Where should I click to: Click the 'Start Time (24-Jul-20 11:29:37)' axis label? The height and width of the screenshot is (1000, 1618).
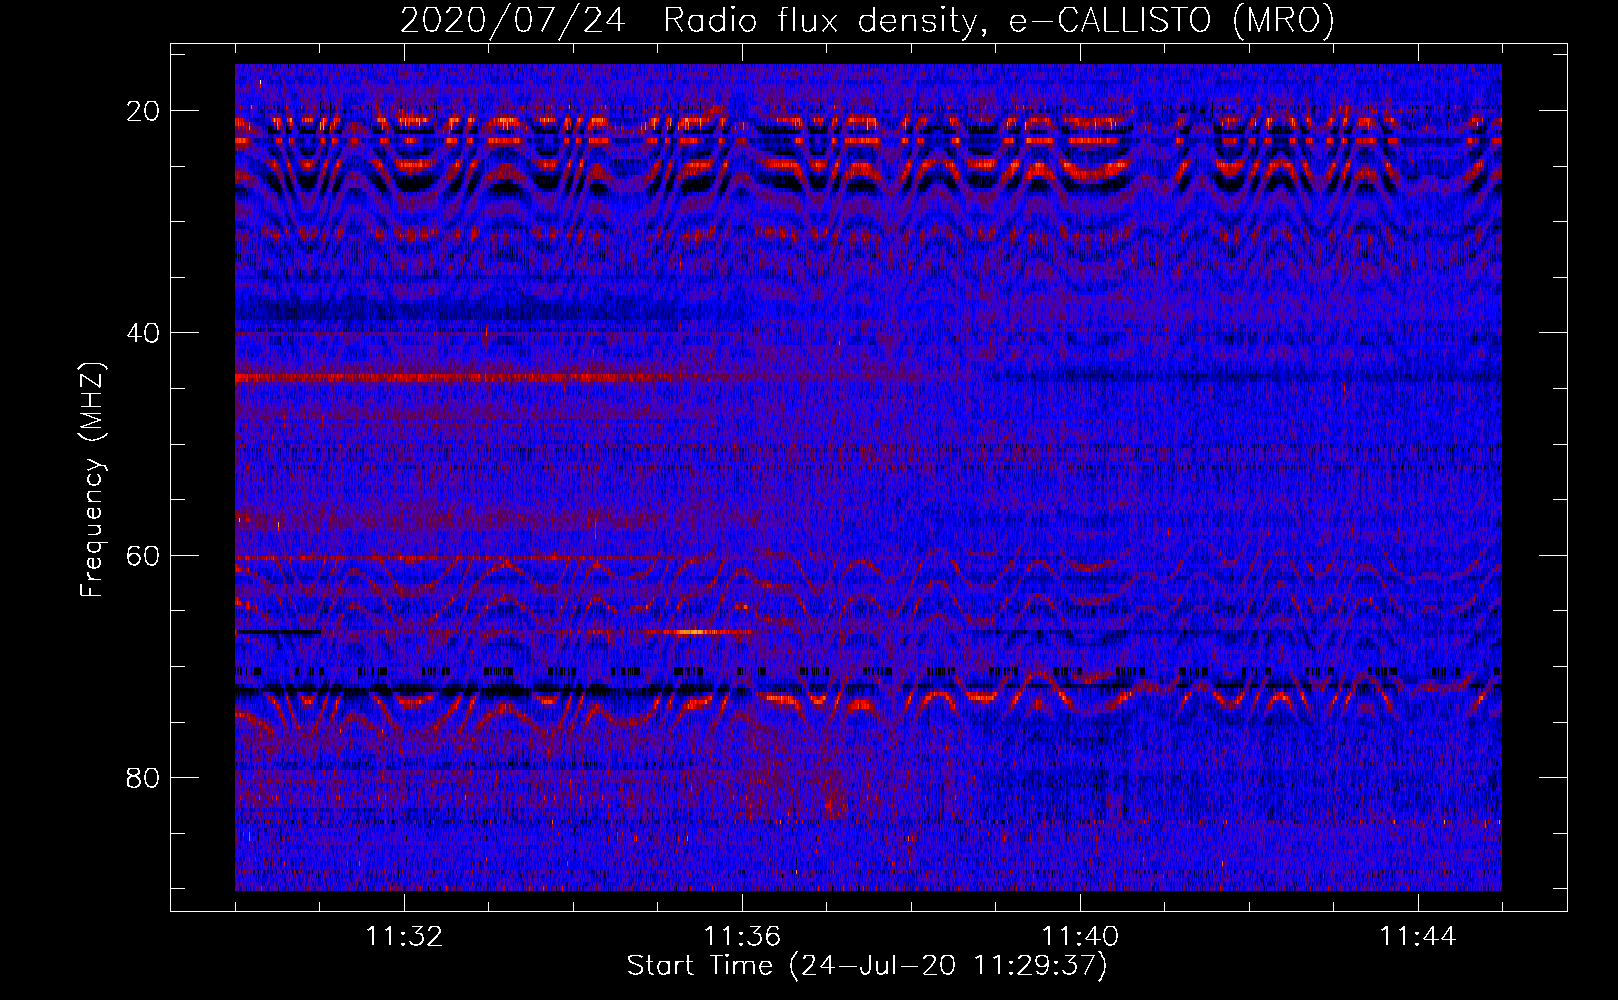[867, 966]
